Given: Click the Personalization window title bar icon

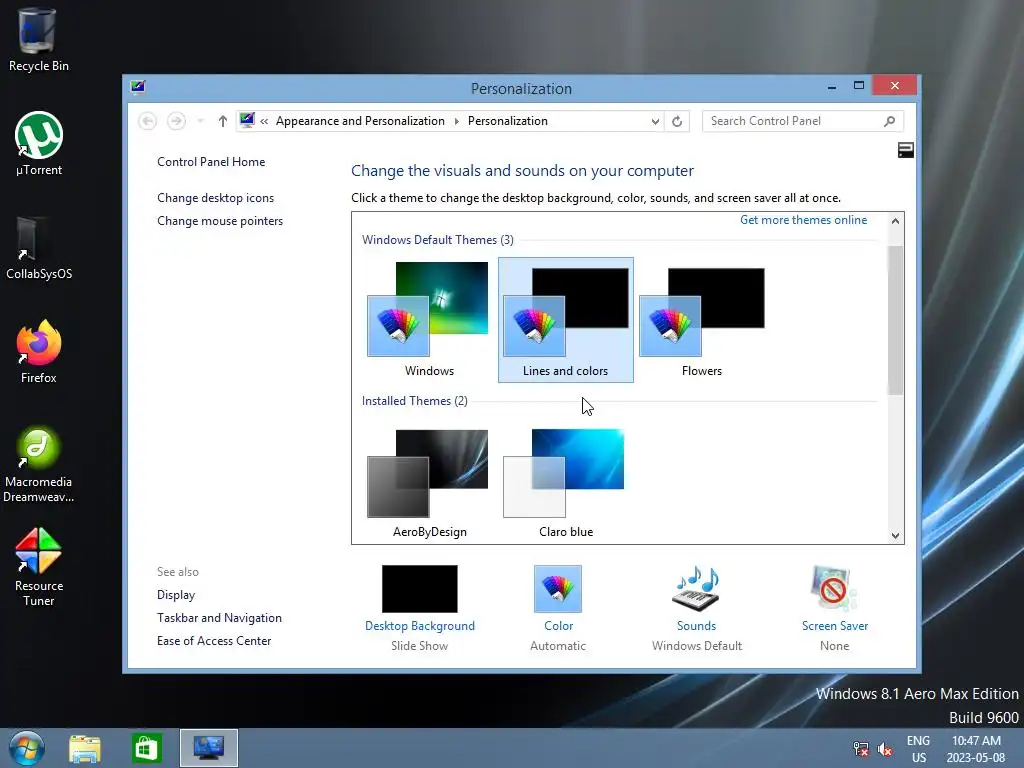Looking at the screenshot, I should click(x=138, y=87).
